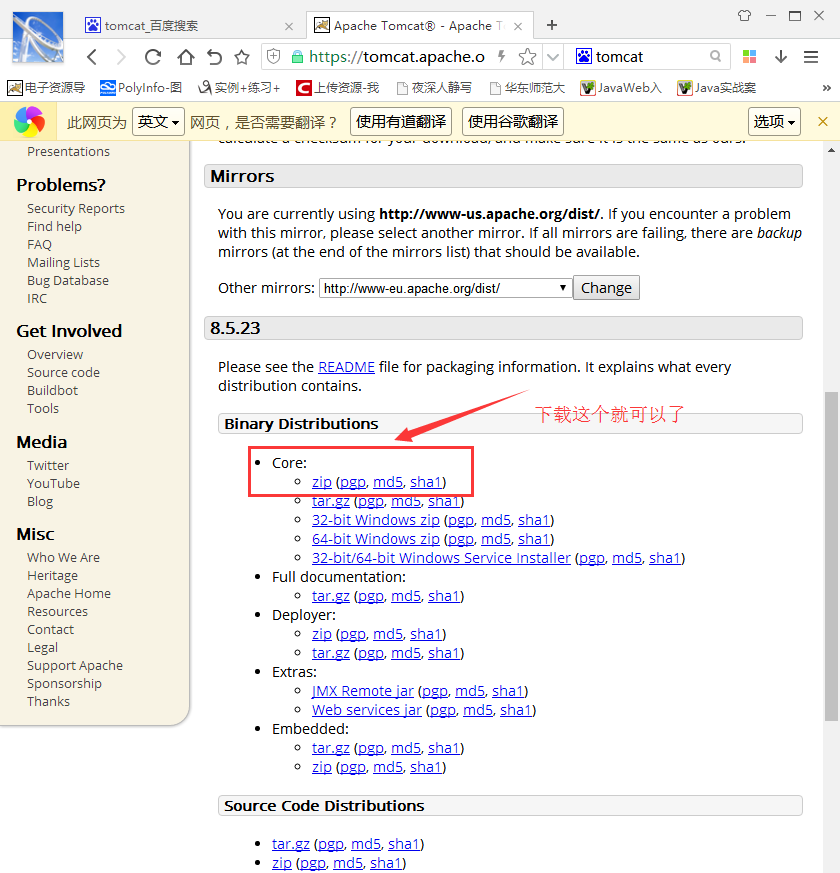The height and width of the screenshot is (873, 840).
Task: Download 32-bit/64-bit Windows Service Installer
Action: click(x=441, y=558)
